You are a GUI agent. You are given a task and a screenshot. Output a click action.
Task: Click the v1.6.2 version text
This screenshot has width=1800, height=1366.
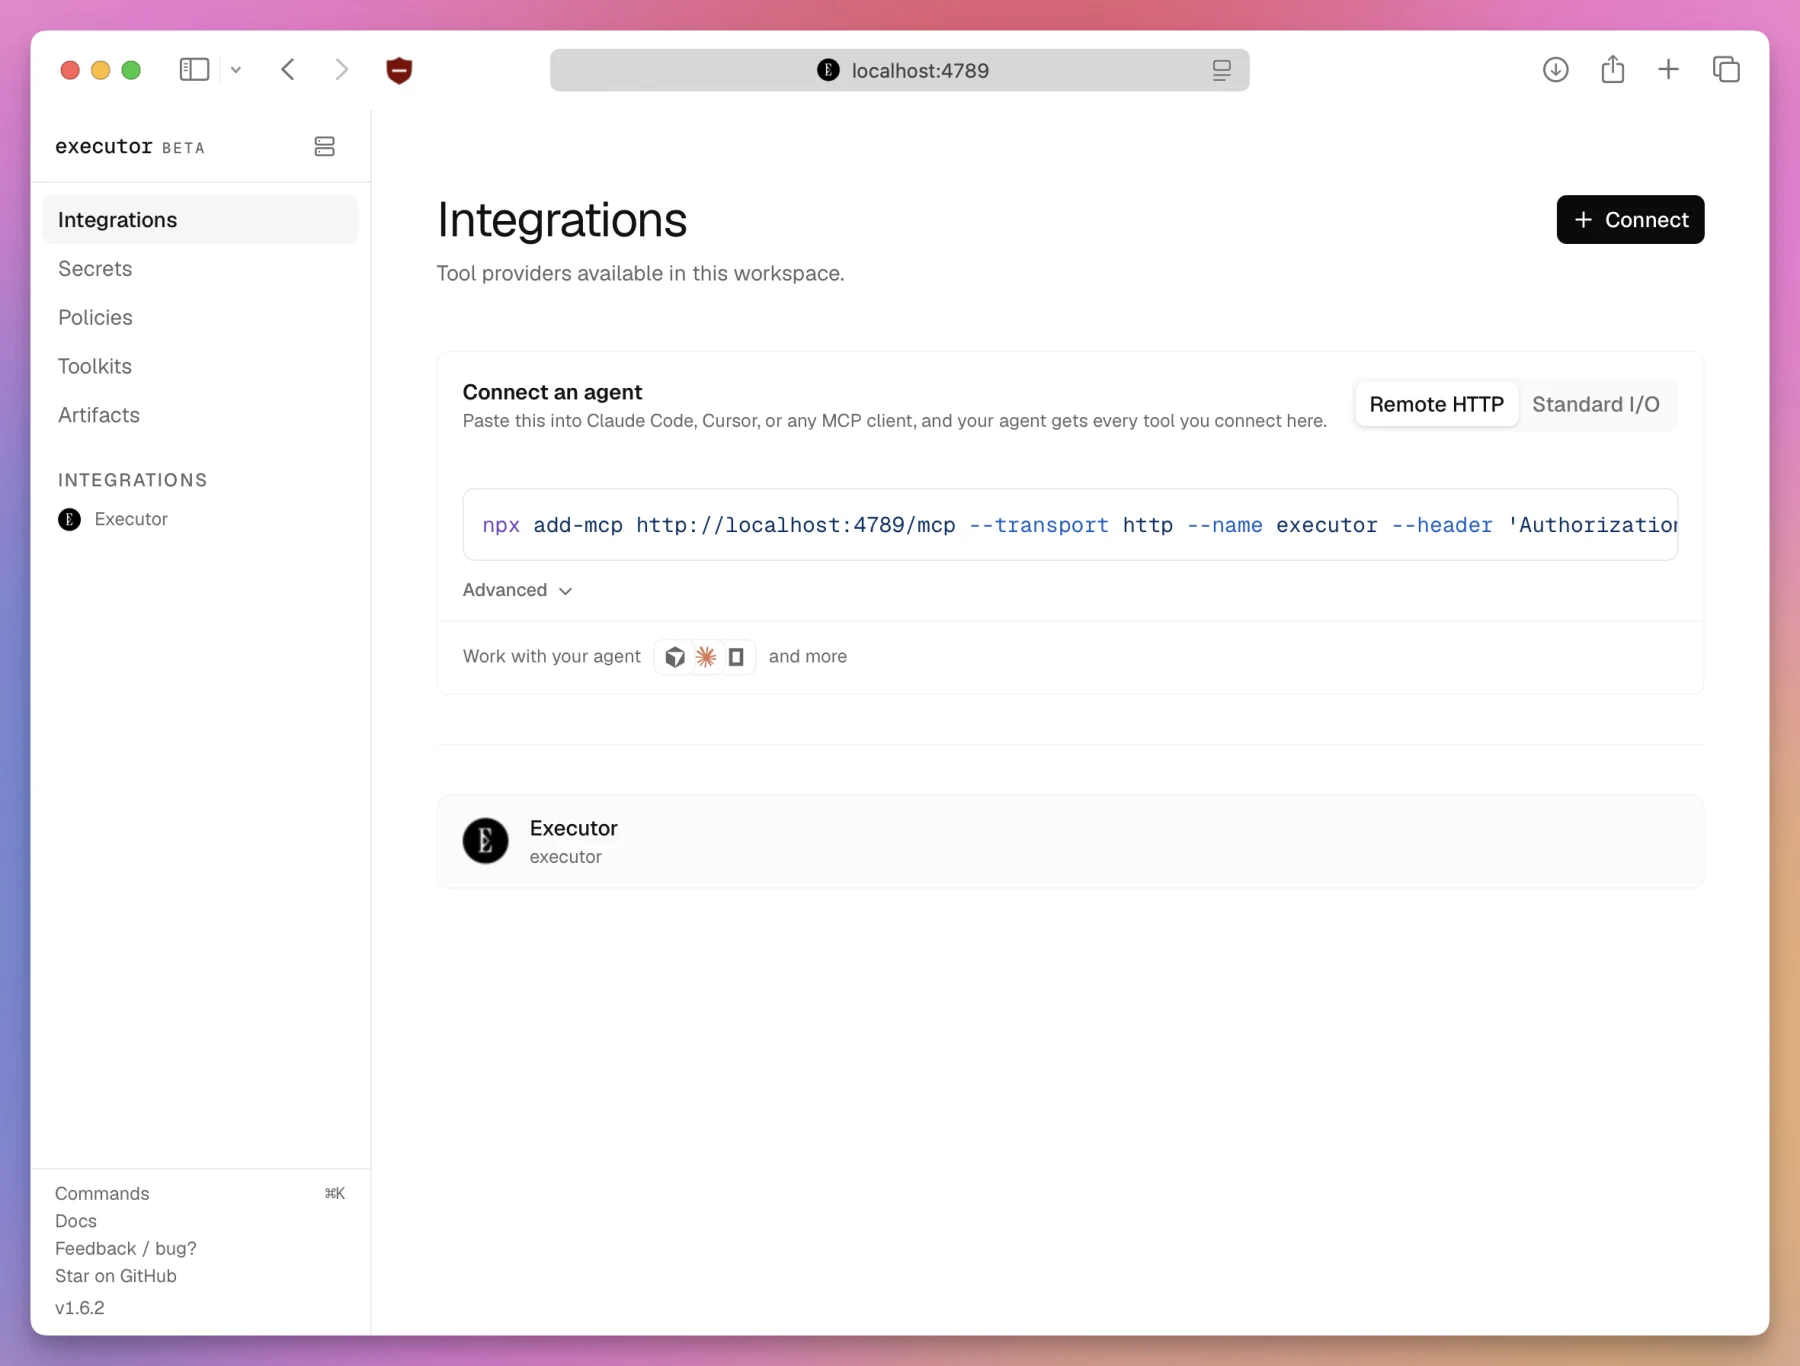point(80,1308)
